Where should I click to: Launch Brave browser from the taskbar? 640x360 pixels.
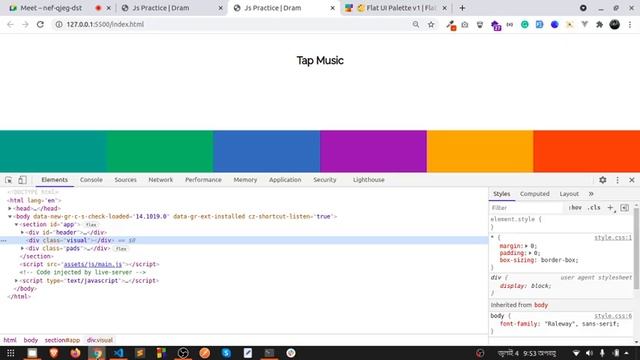53,353
